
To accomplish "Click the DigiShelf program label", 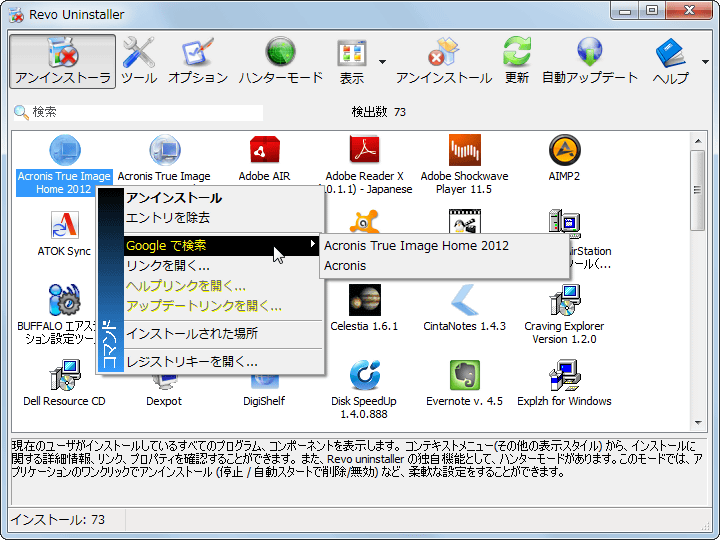I will [264, 401].
